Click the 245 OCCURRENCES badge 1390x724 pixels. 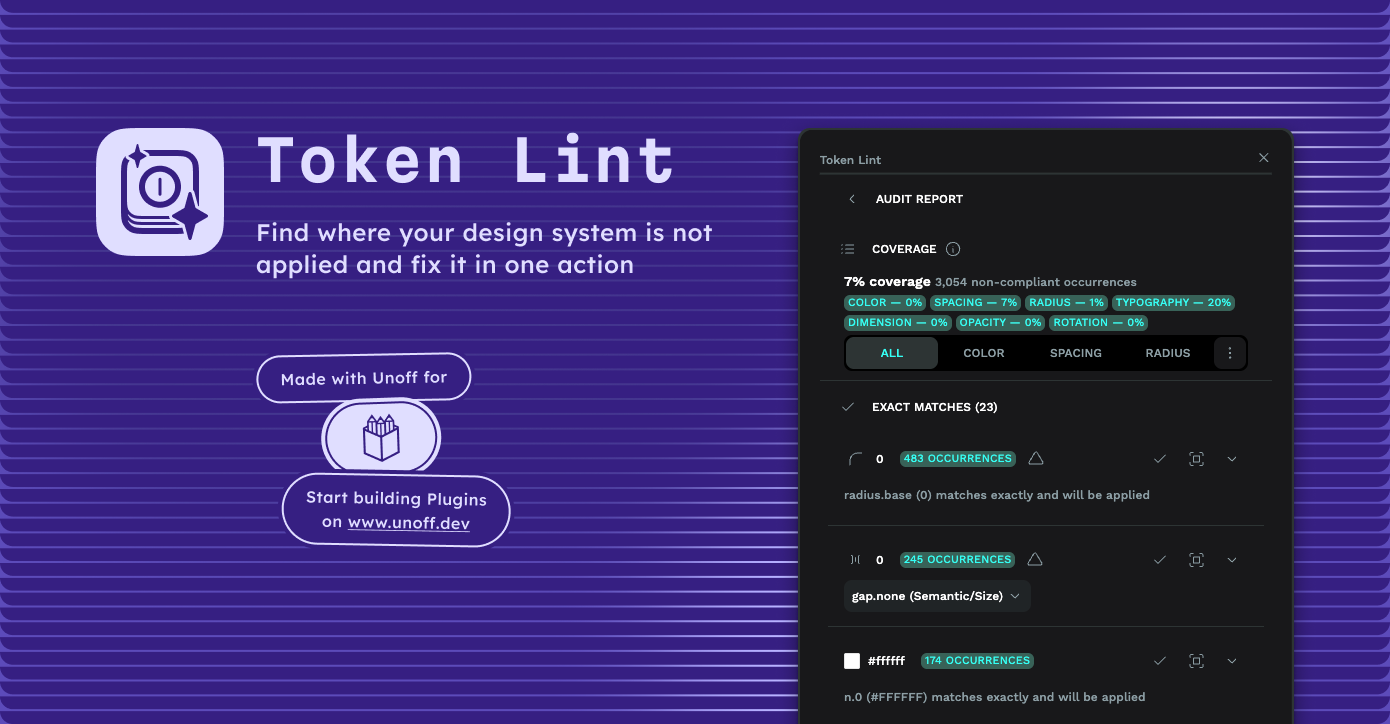[958, 560]
